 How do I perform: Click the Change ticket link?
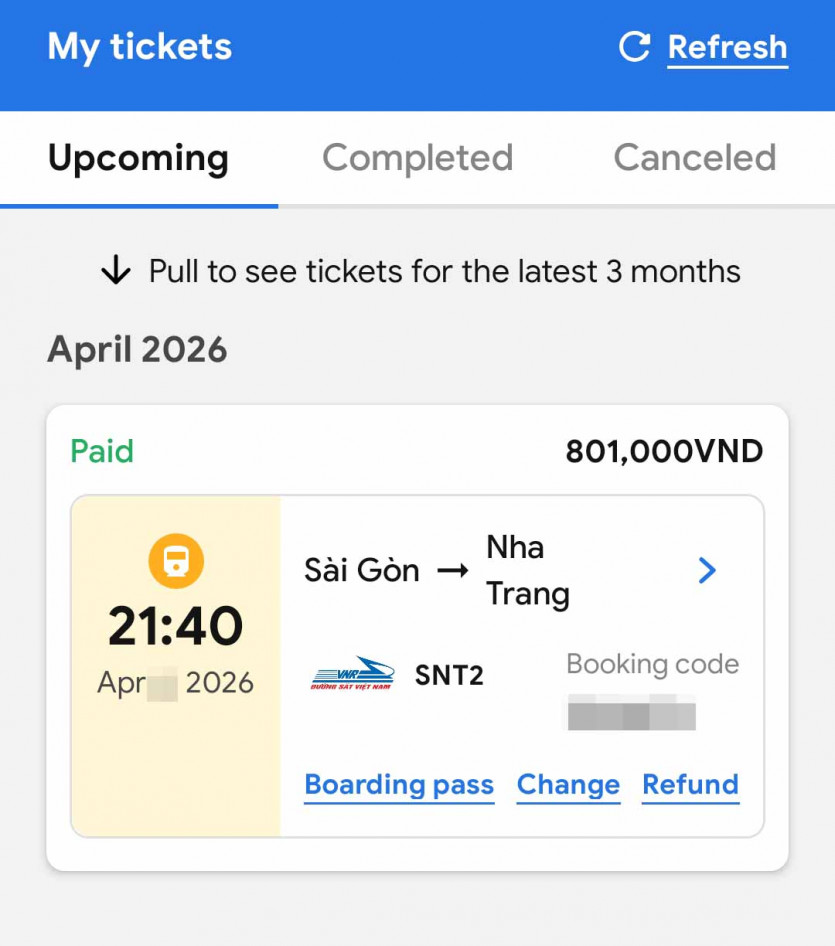(x=568, y=785)
